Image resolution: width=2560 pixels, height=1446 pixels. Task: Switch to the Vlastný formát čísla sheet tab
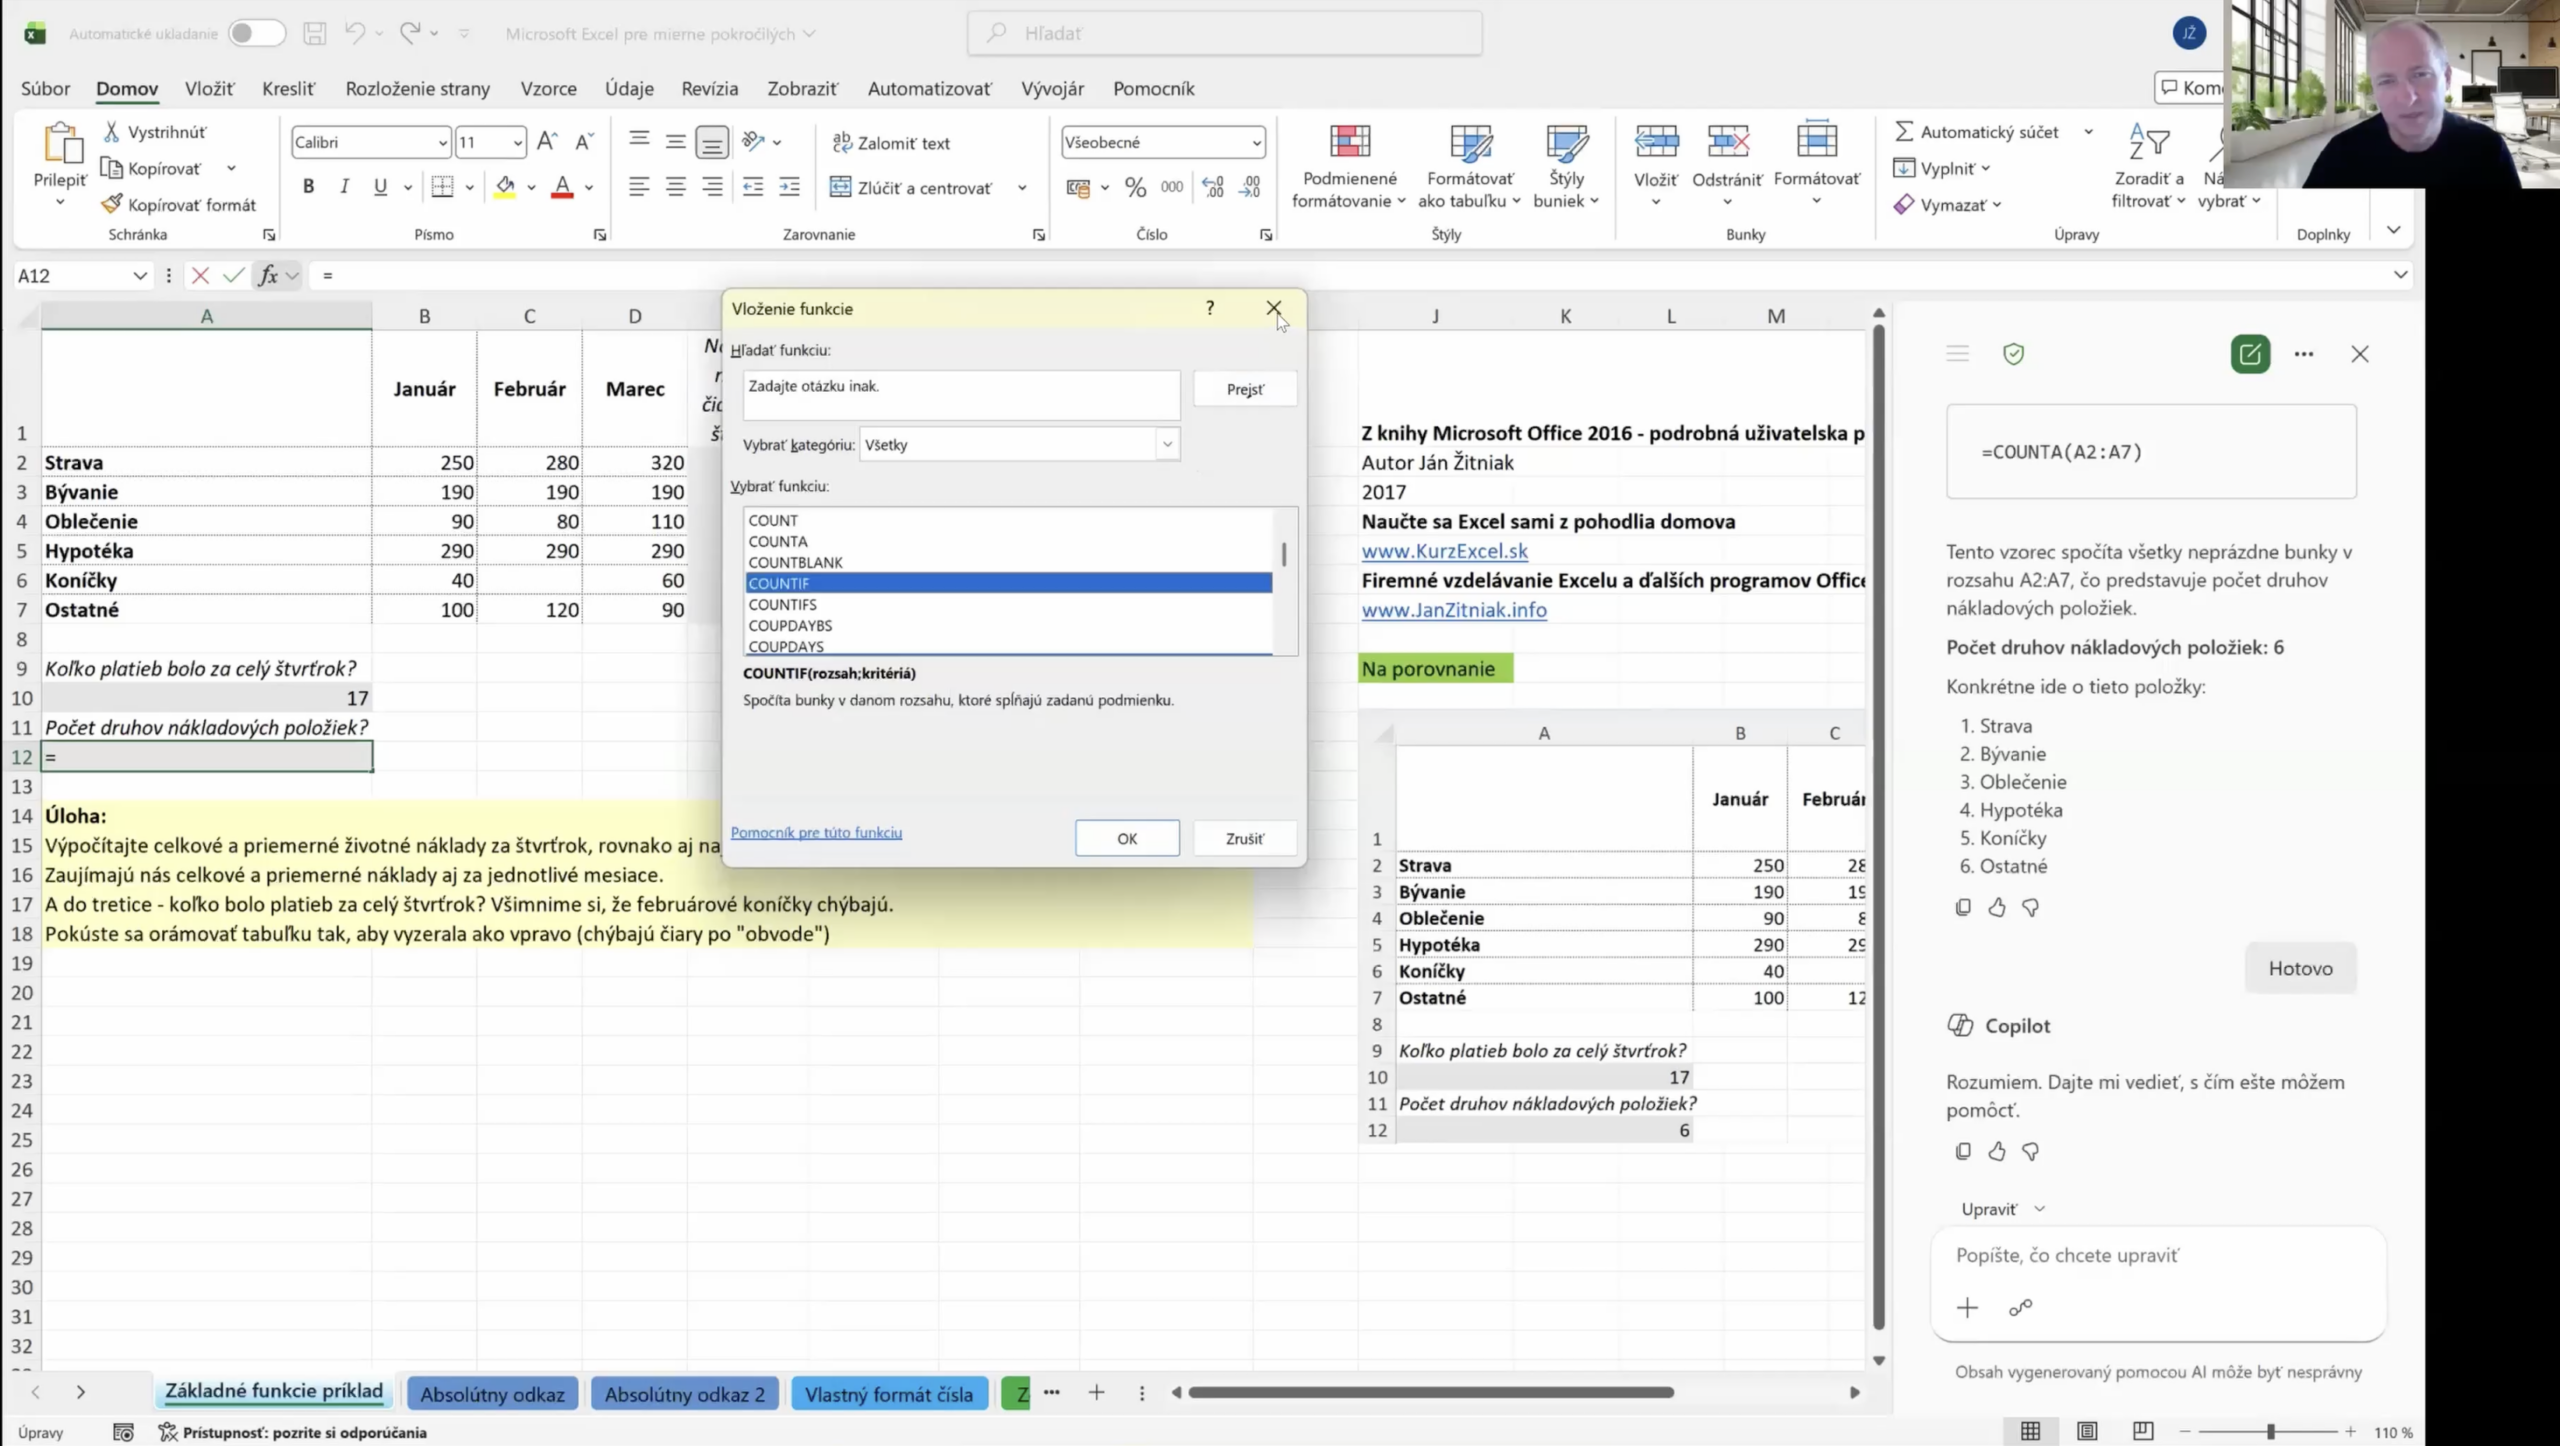tap(888, 1393)
